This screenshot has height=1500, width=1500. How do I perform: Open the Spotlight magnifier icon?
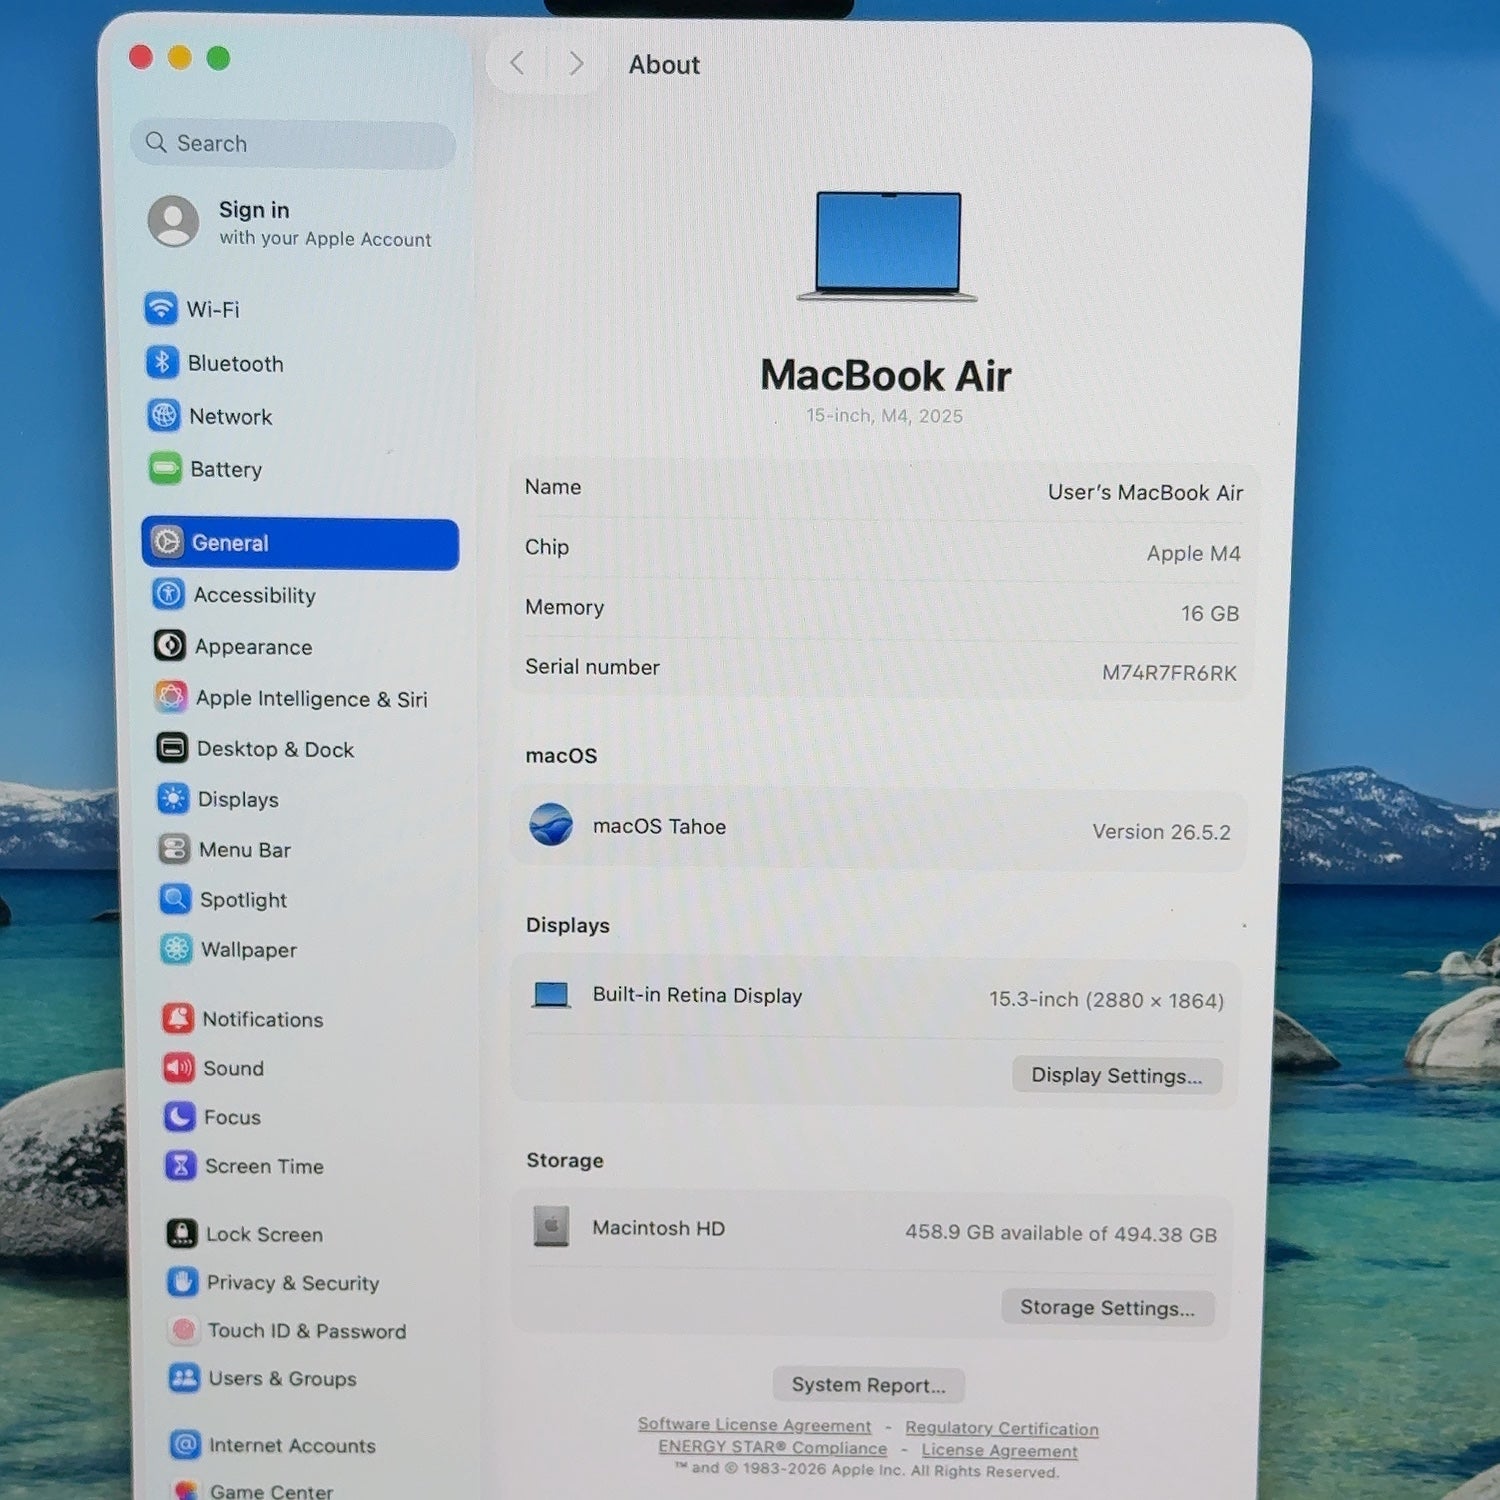pos(175,899)
